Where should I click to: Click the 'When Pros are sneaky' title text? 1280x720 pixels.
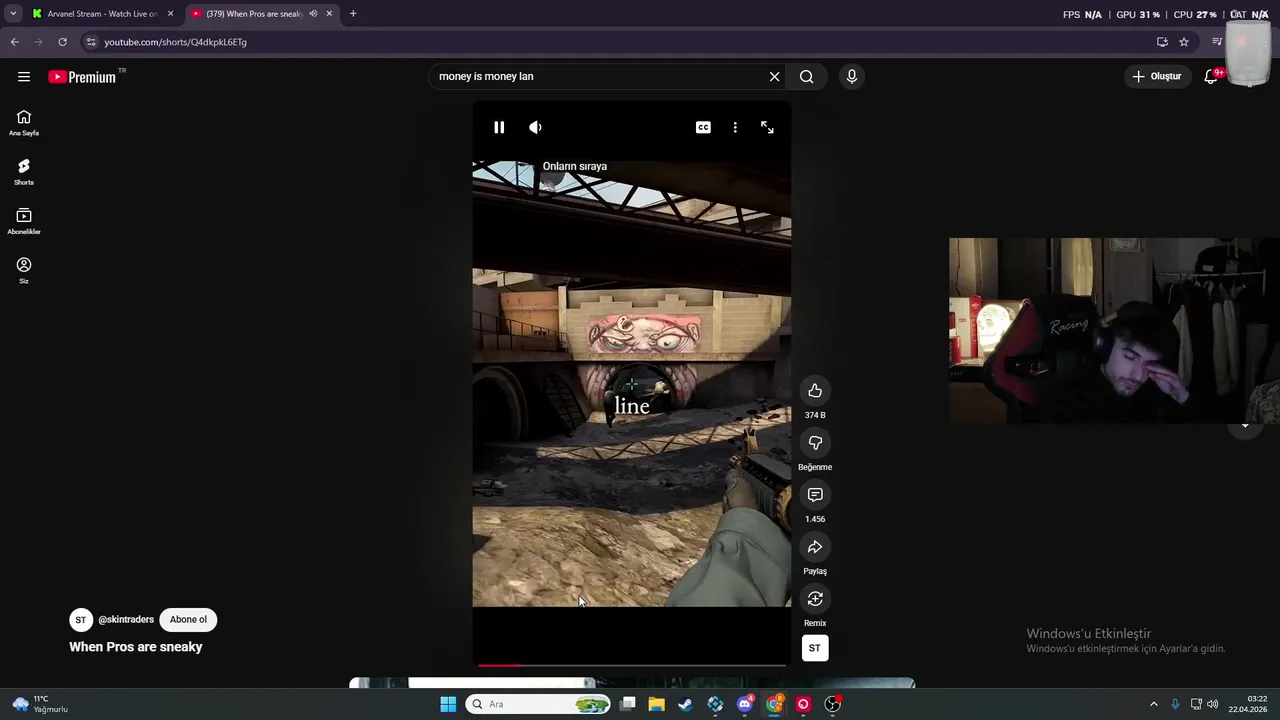coord(136,647)
